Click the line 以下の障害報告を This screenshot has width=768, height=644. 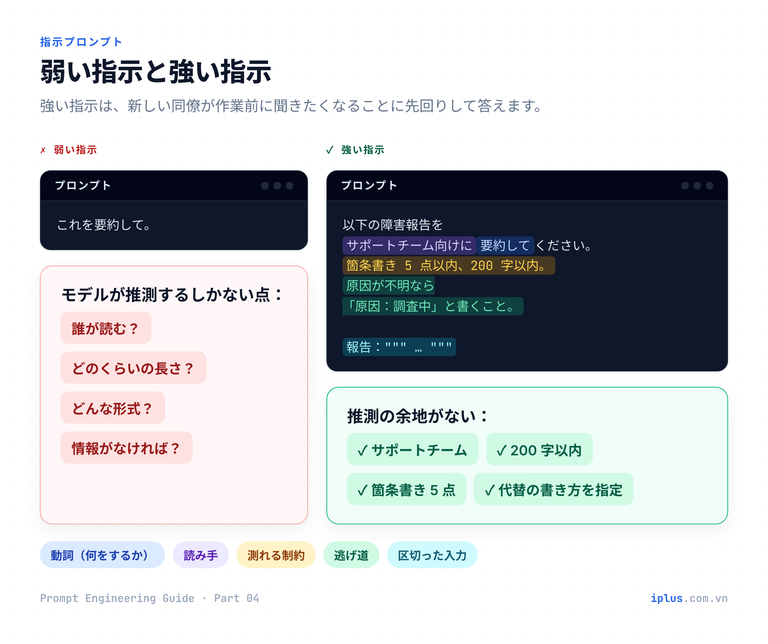click(x=392, y=225)
